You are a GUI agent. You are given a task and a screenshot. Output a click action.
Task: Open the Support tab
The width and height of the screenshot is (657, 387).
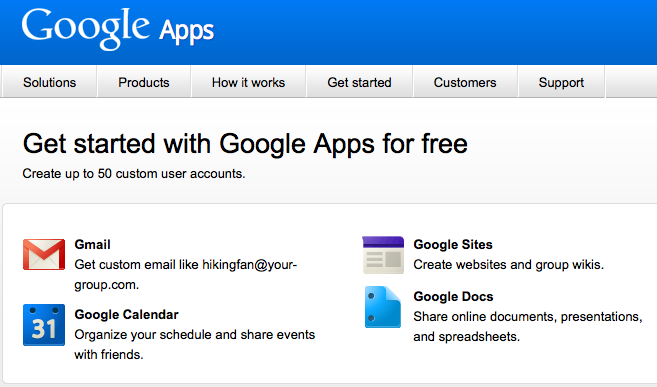point(561,82)
